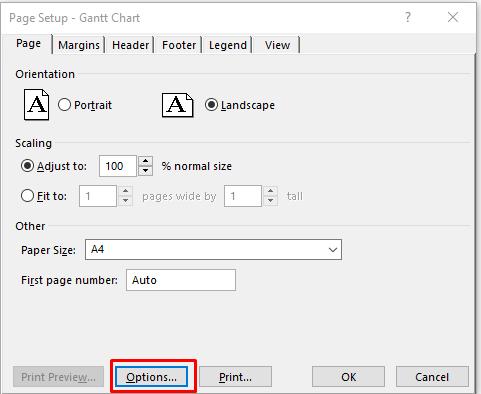Decrease the pages wide spinner value

(125, 201)
